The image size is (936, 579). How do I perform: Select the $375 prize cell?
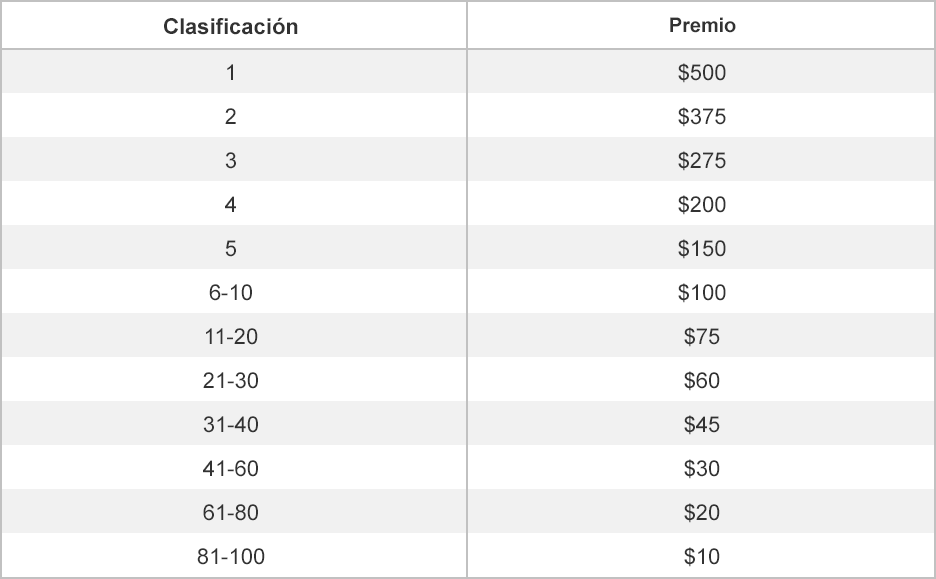[x=701, y=115]
